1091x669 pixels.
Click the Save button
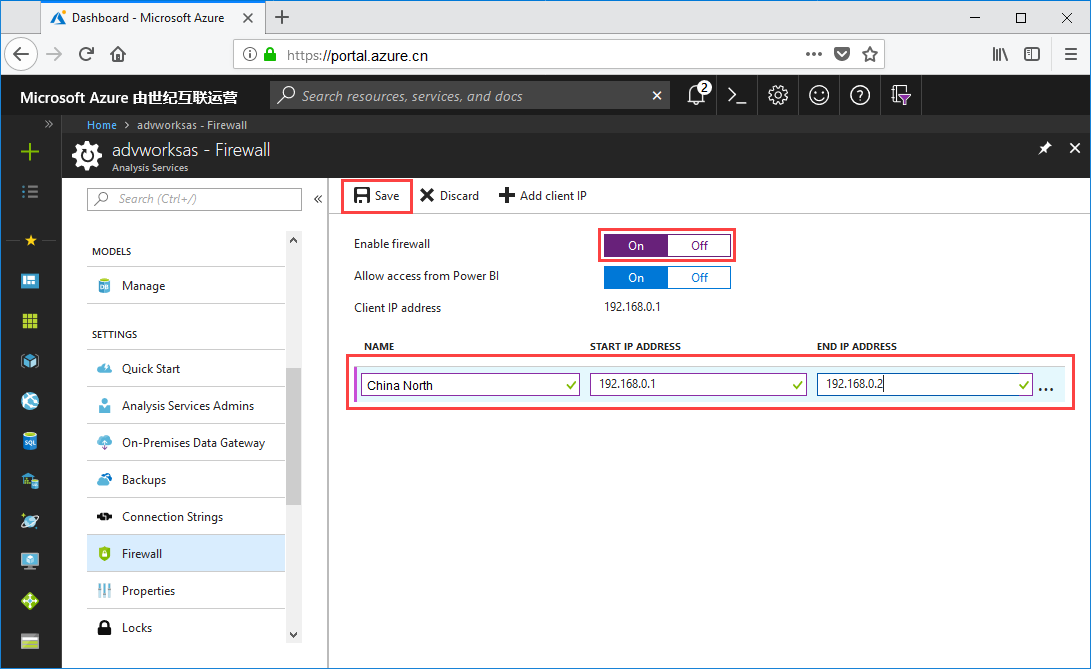click(376, 196)
